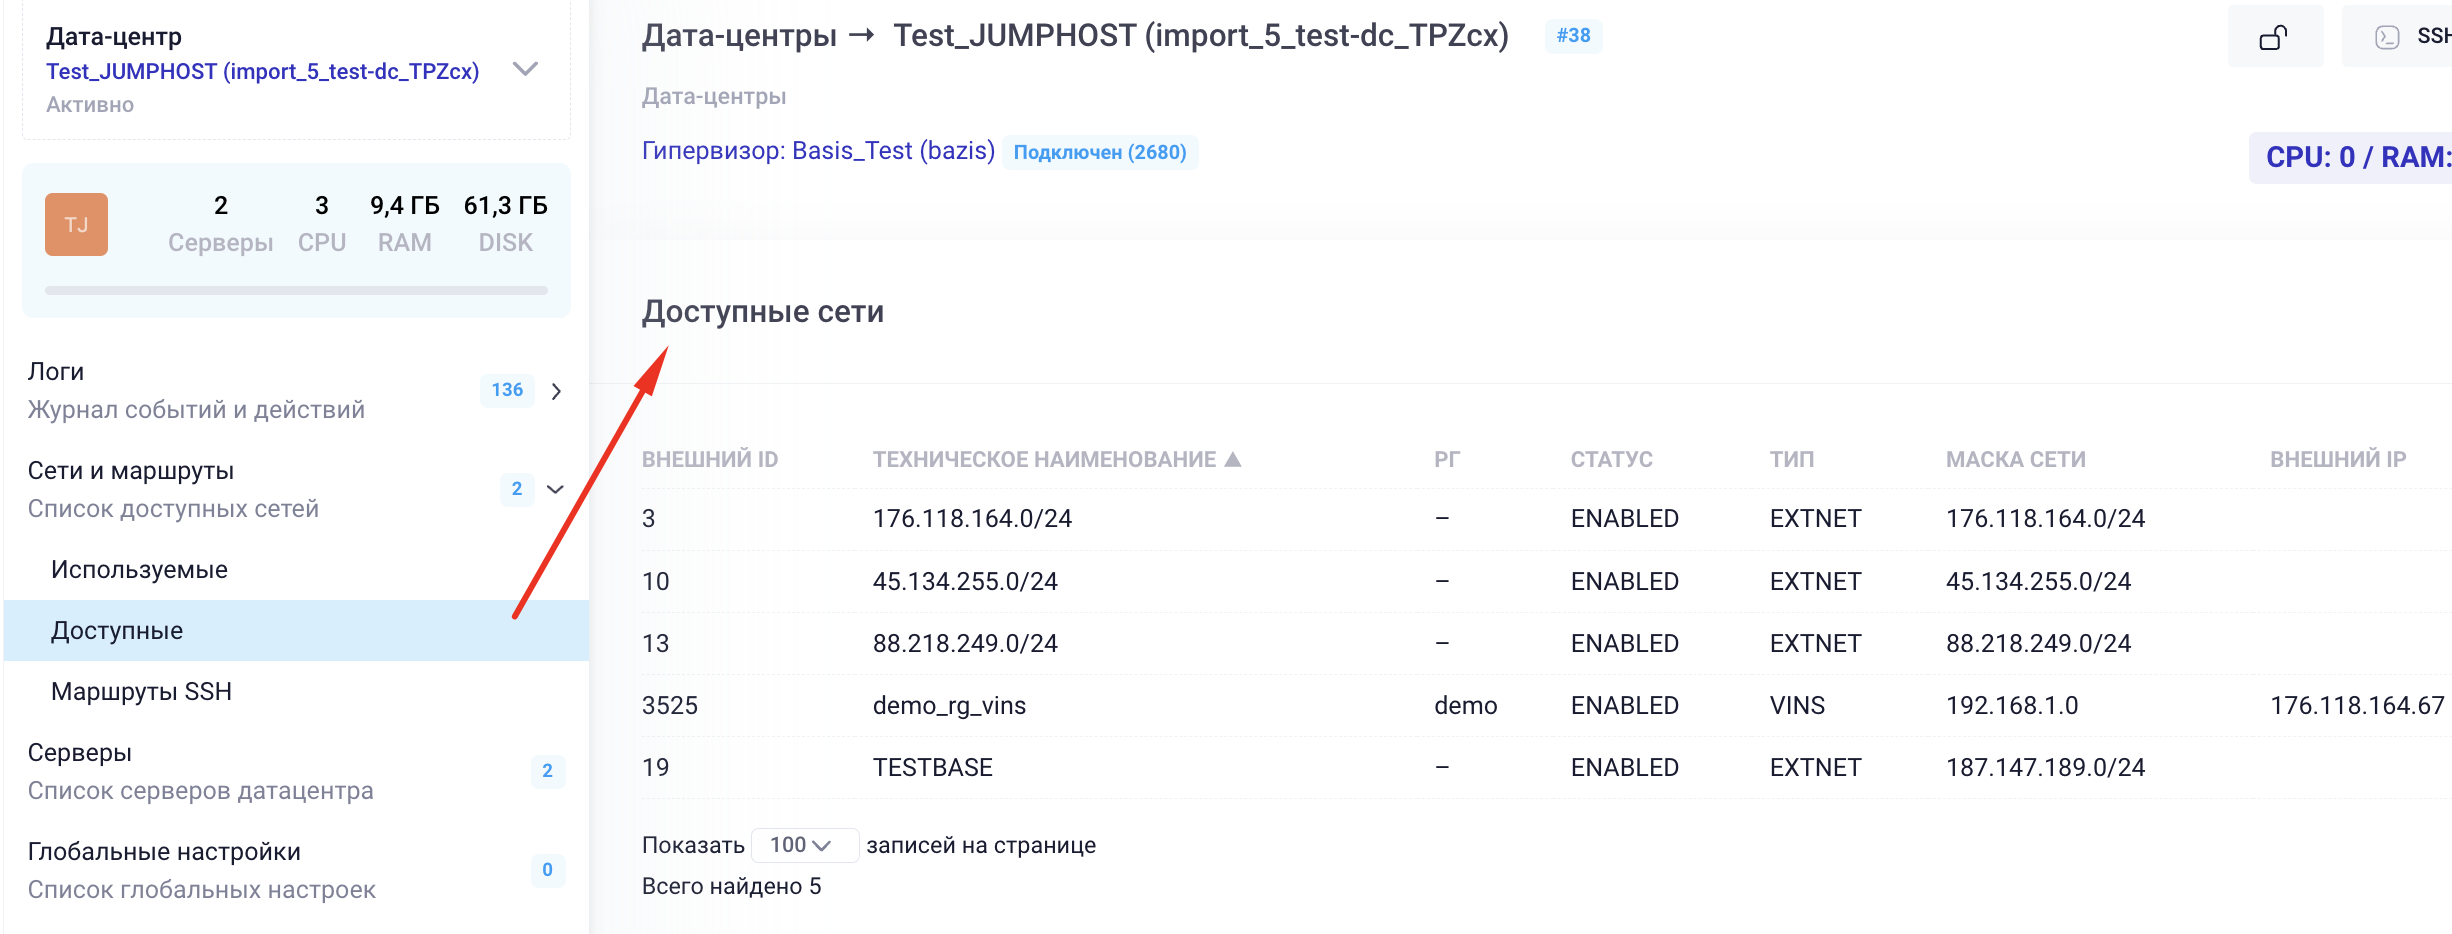Open Гипервизор: Basis_Test (bazis) link

(x=818, y=151)
